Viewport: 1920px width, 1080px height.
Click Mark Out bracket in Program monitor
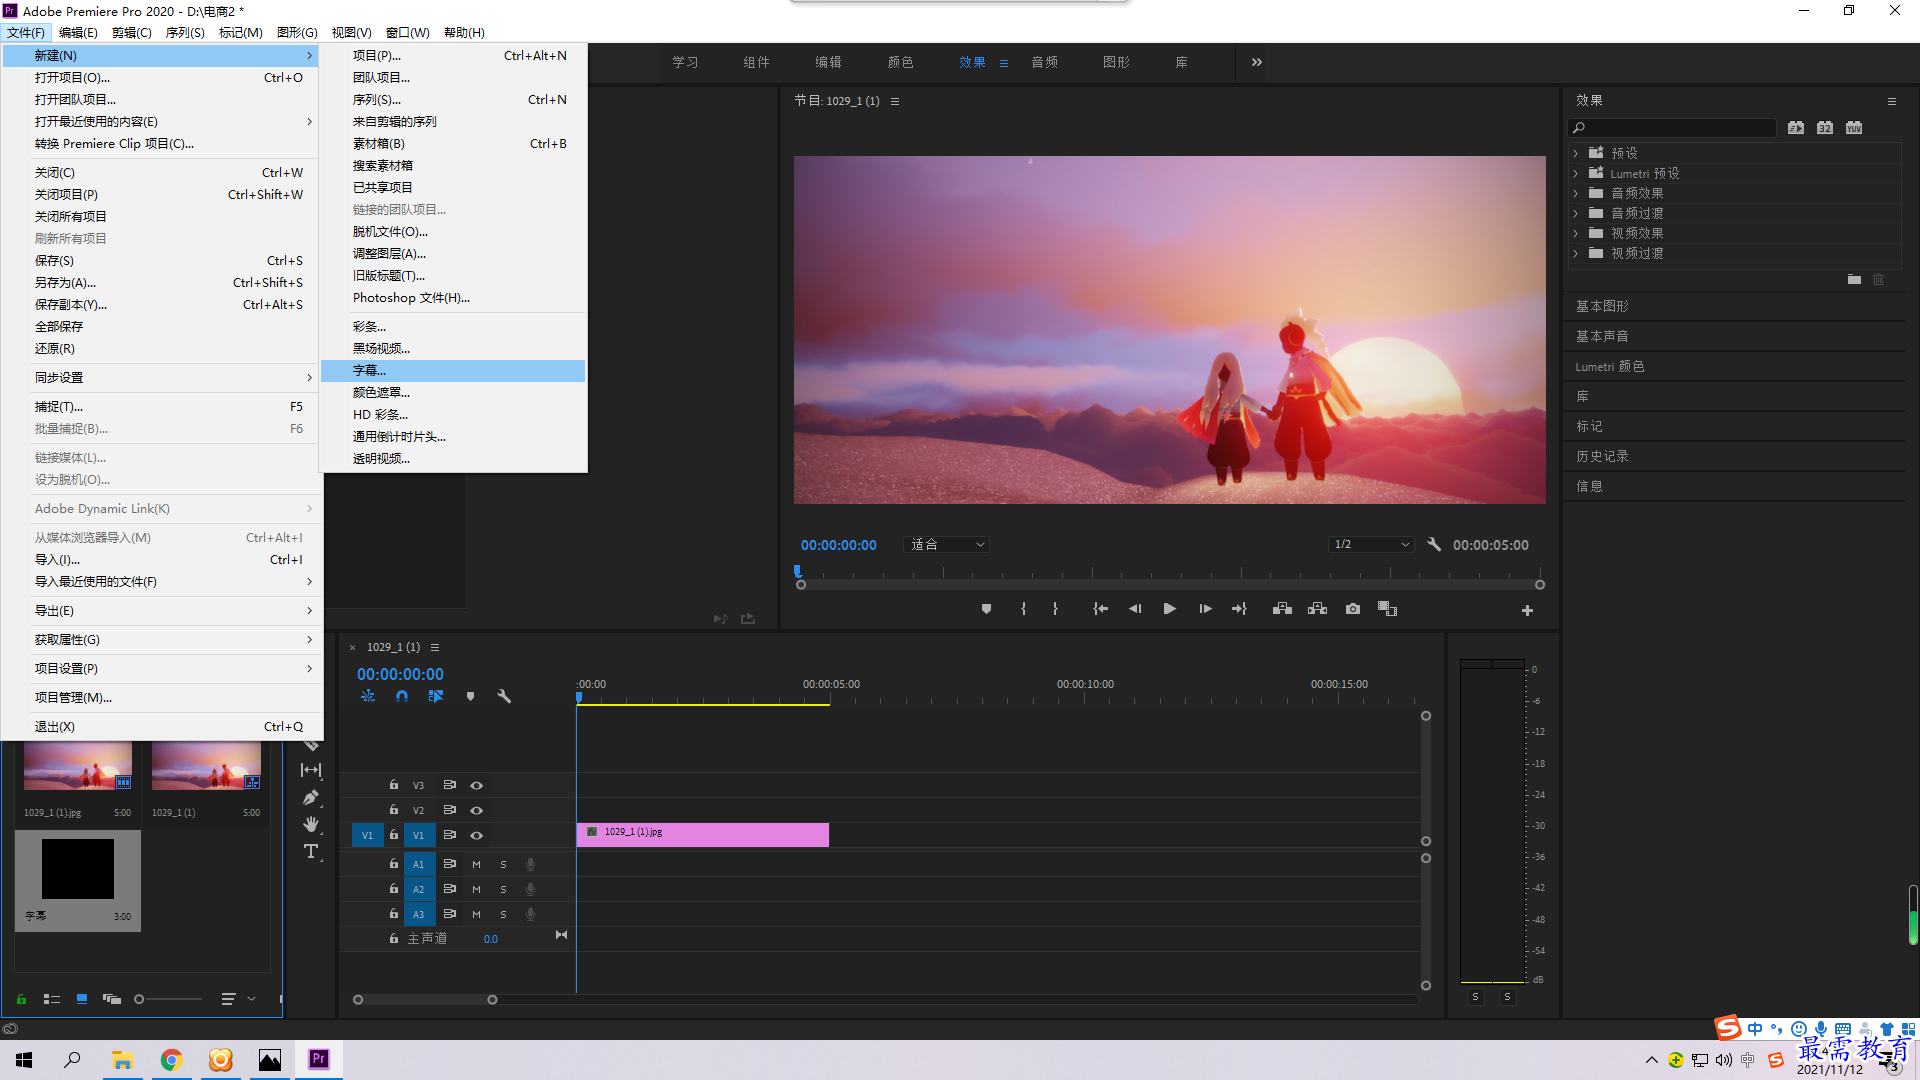[x=1055, y=609]
